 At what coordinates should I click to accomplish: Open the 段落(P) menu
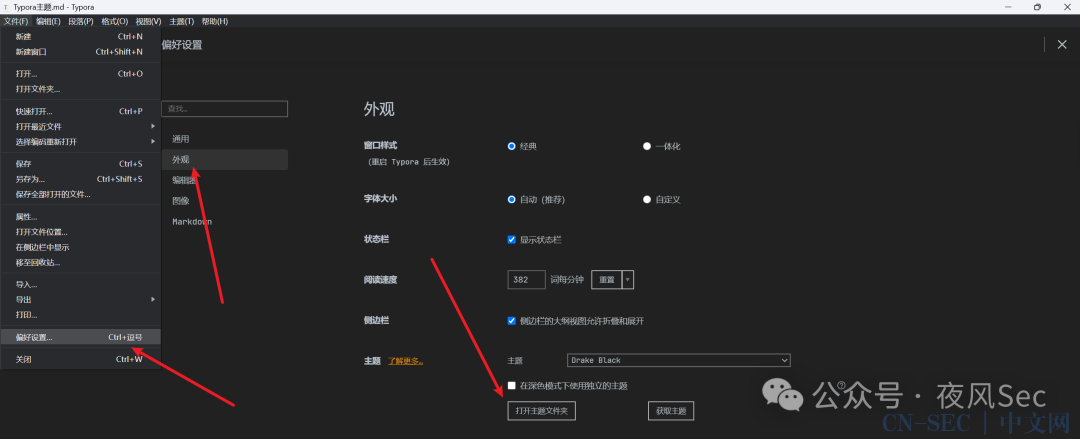click(81, 21)
